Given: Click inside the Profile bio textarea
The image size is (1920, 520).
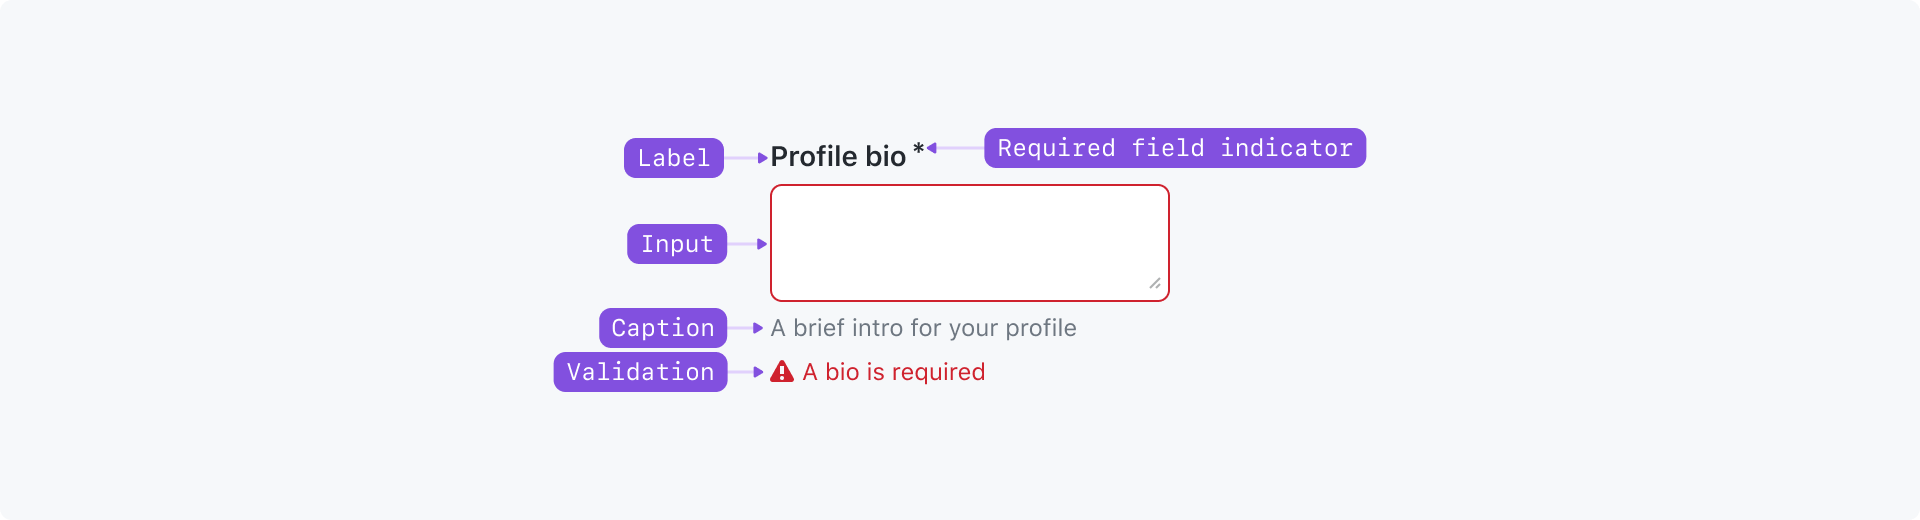Looking at the screenshot, I should pos(969,243).
